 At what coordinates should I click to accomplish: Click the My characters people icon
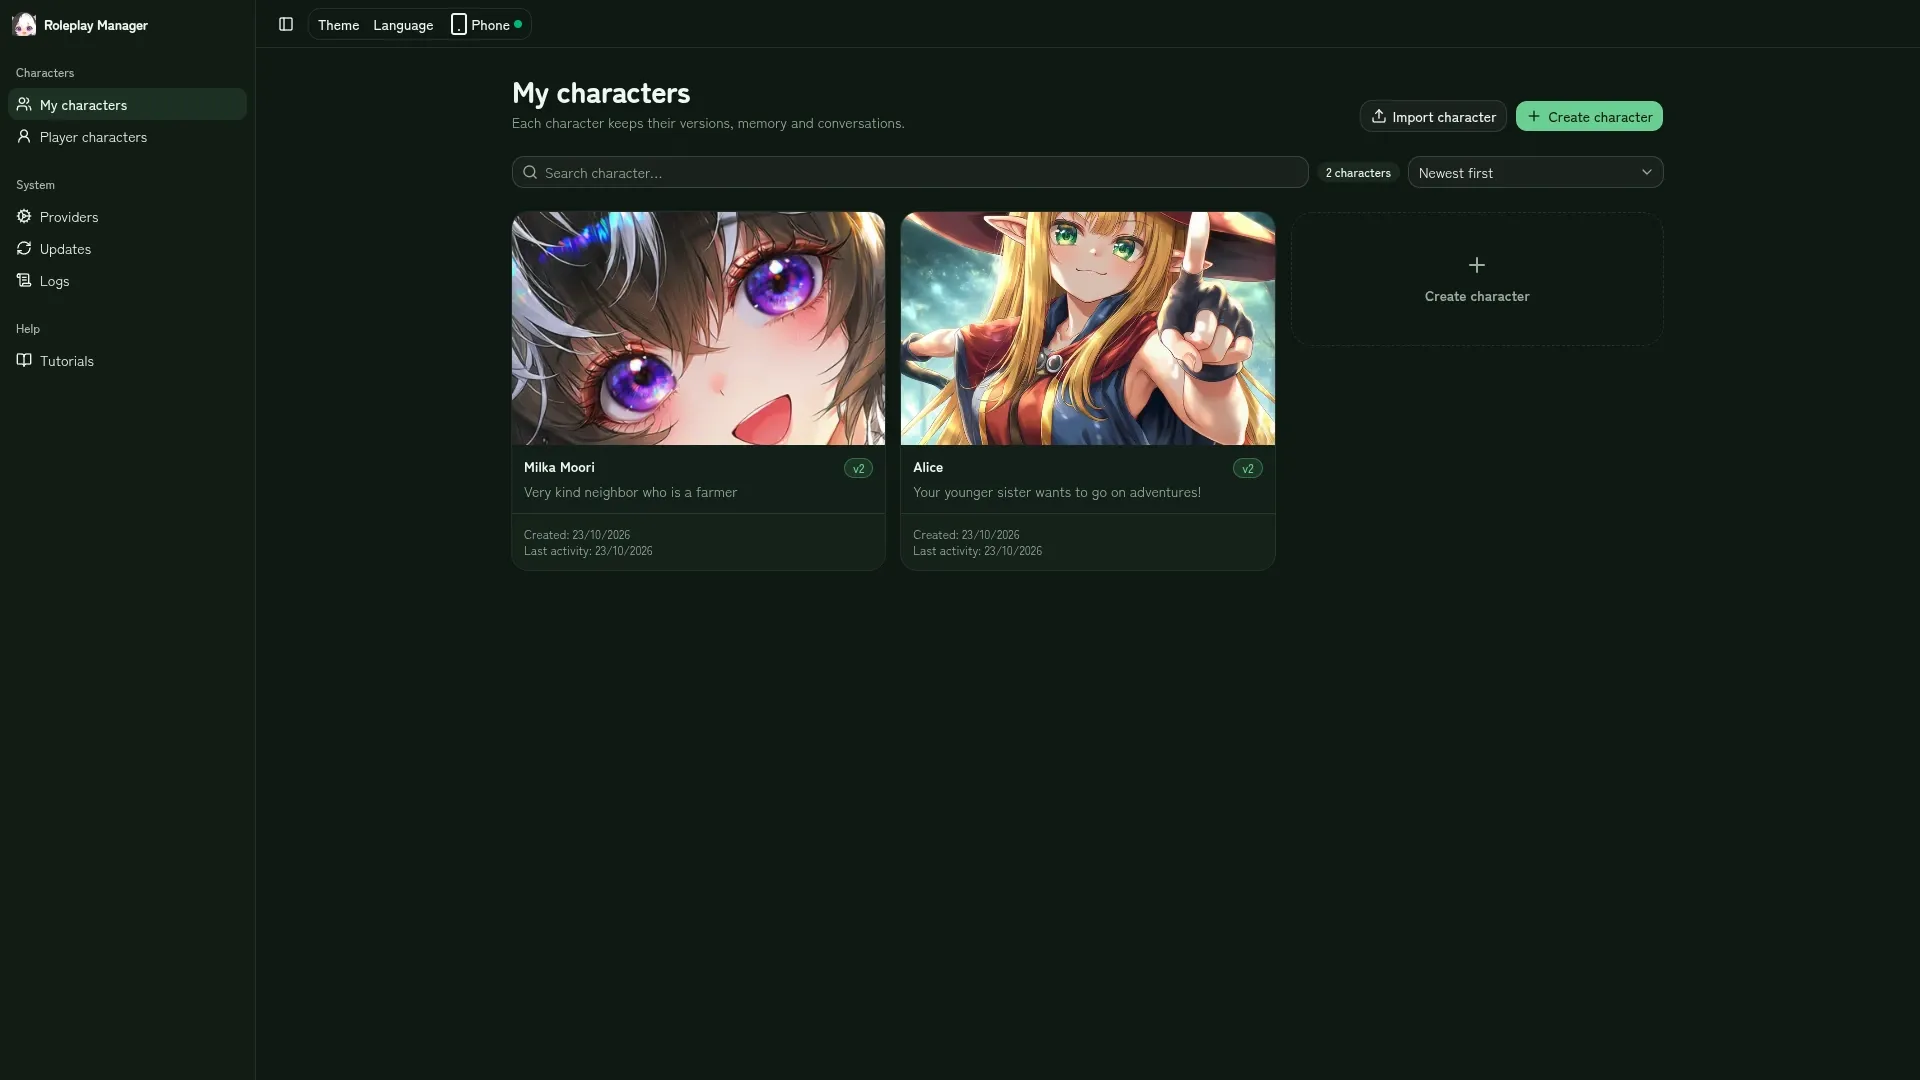pos(24,104)
